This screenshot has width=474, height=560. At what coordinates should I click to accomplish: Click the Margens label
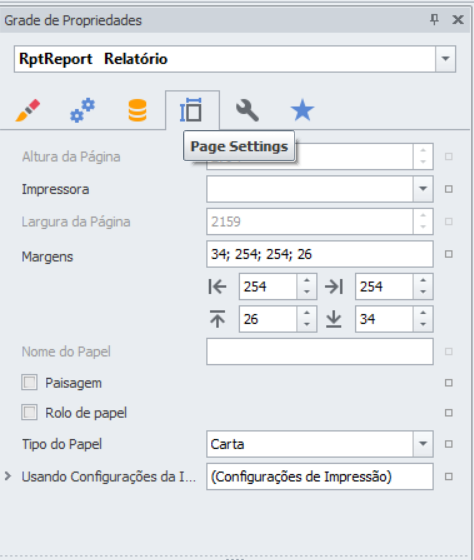pyautogui.click(x=47, y=257)
